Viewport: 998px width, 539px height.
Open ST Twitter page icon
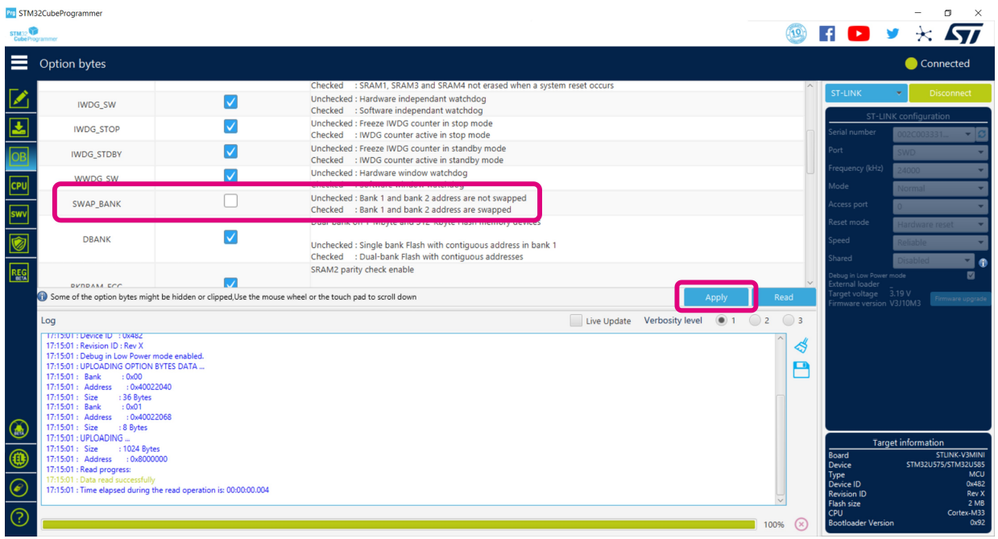coord(892,34)
